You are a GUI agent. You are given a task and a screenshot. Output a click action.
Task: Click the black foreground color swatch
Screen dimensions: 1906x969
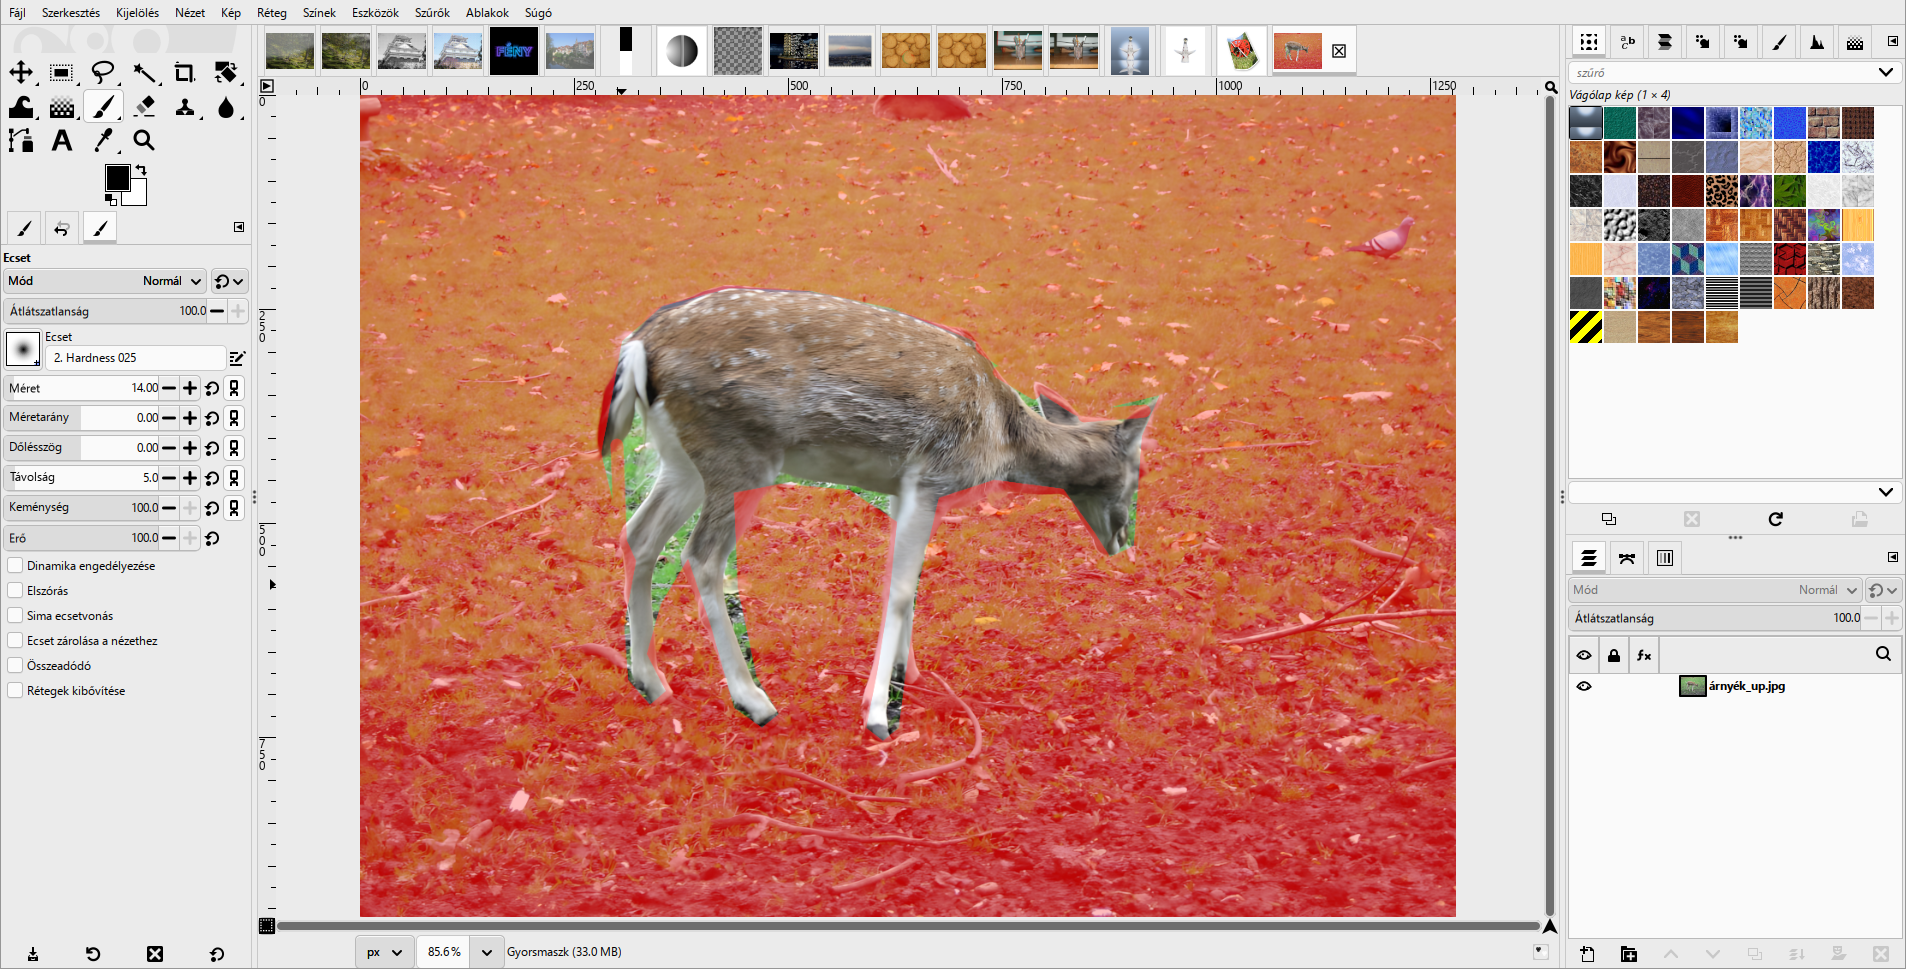click(x=117, y=178)
